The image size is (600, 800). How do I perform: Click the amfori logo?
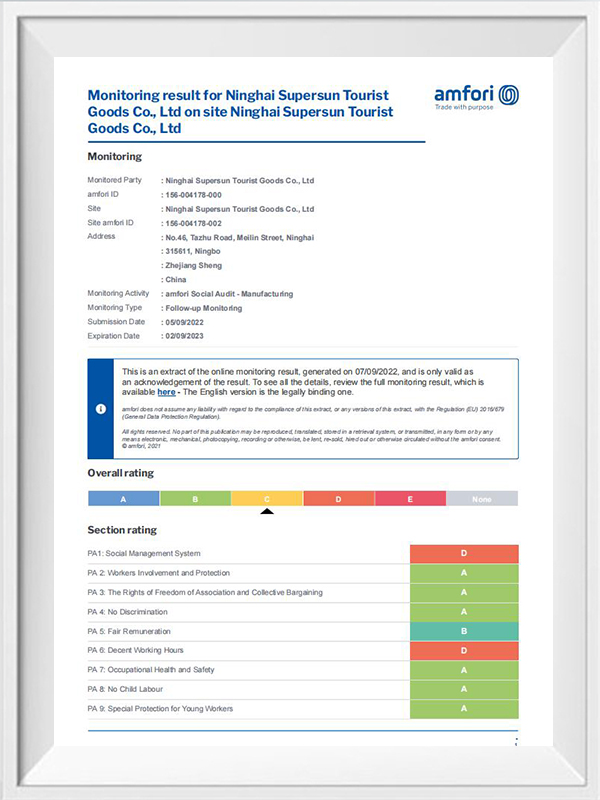pyautogui.click(x=477, y=97)
